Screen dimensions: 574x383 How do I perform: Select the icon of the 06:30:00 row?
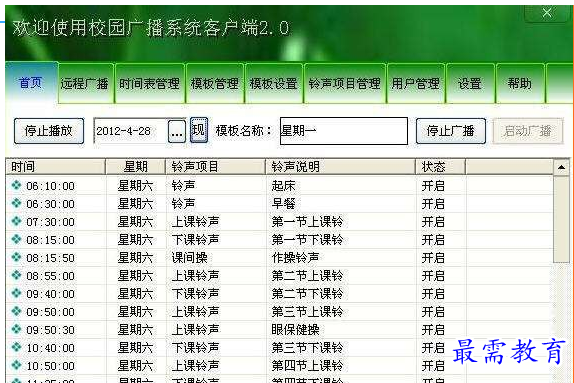(x=16, y=203)
